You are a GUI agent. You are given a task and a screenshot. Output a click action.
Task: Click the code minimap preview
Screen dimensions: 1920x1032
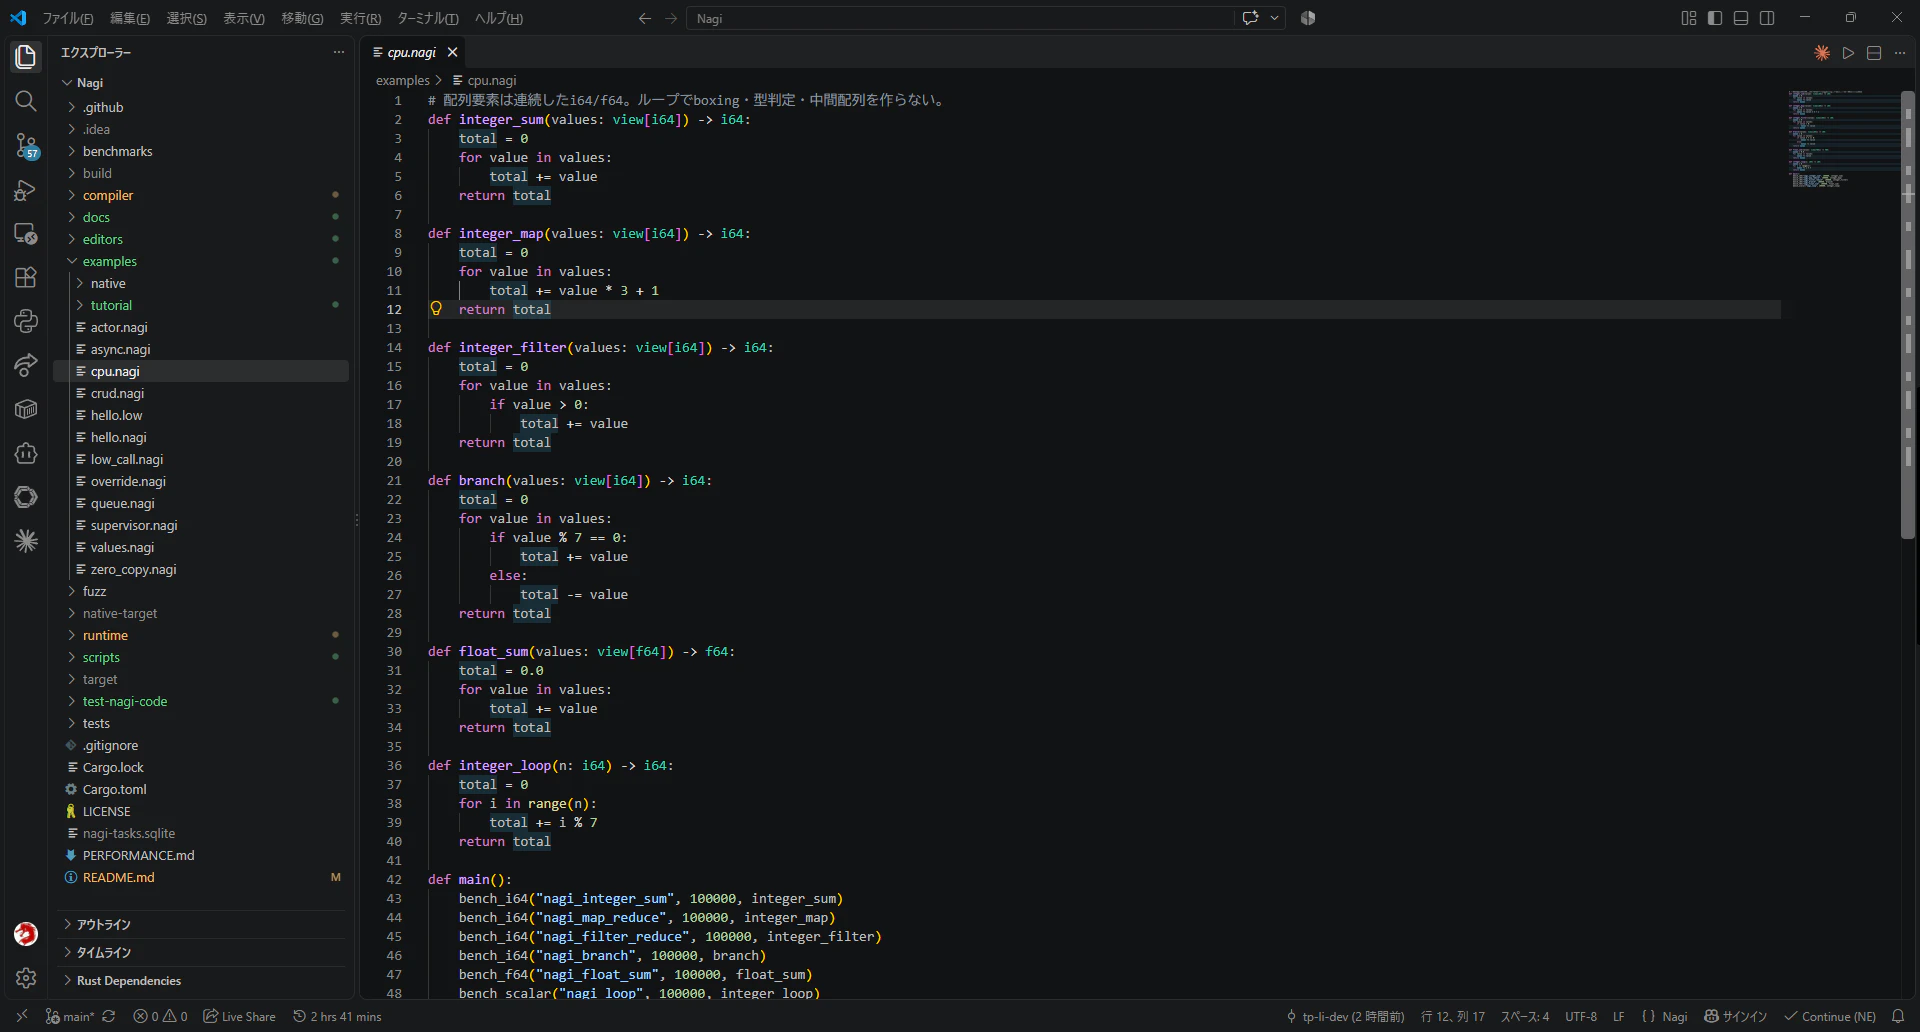(x=1842, y=139)
